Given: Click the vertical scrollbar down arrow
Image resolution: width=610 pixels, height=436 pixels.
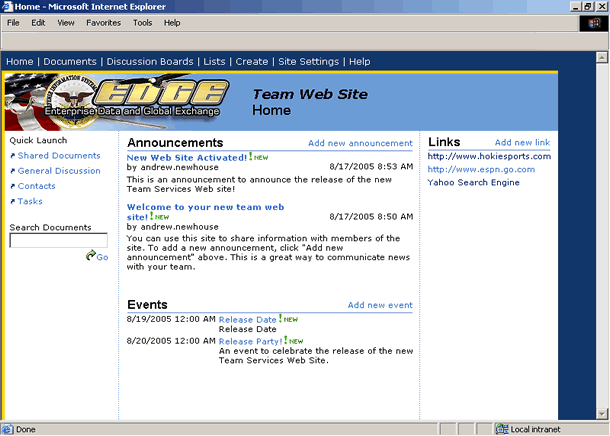Looking at the screenshot, I should coord(602,414).
